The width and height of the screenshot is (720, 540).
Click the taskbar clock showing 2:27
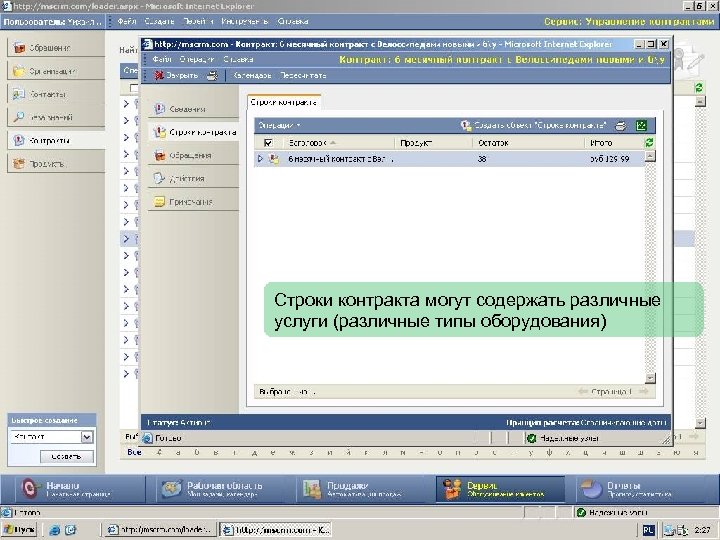(x=702, y=530)
